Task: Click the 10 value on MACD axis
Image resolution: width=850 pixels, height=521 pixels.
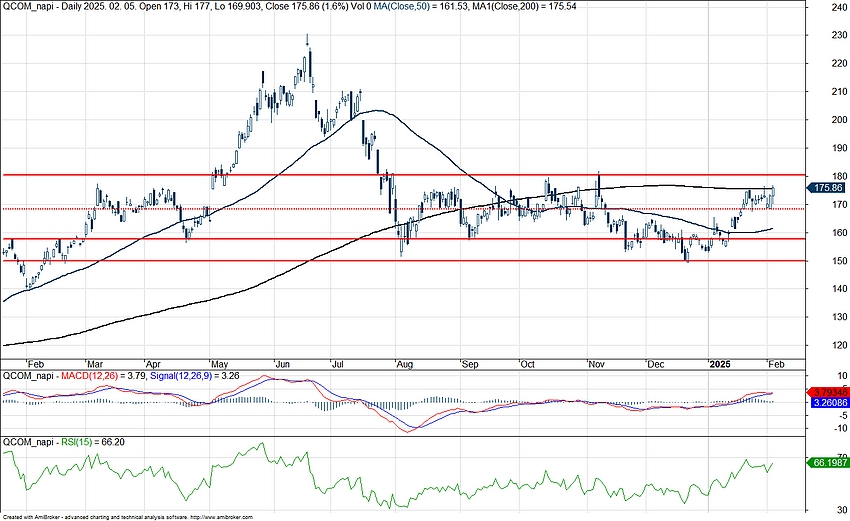Action: point(842,376)
